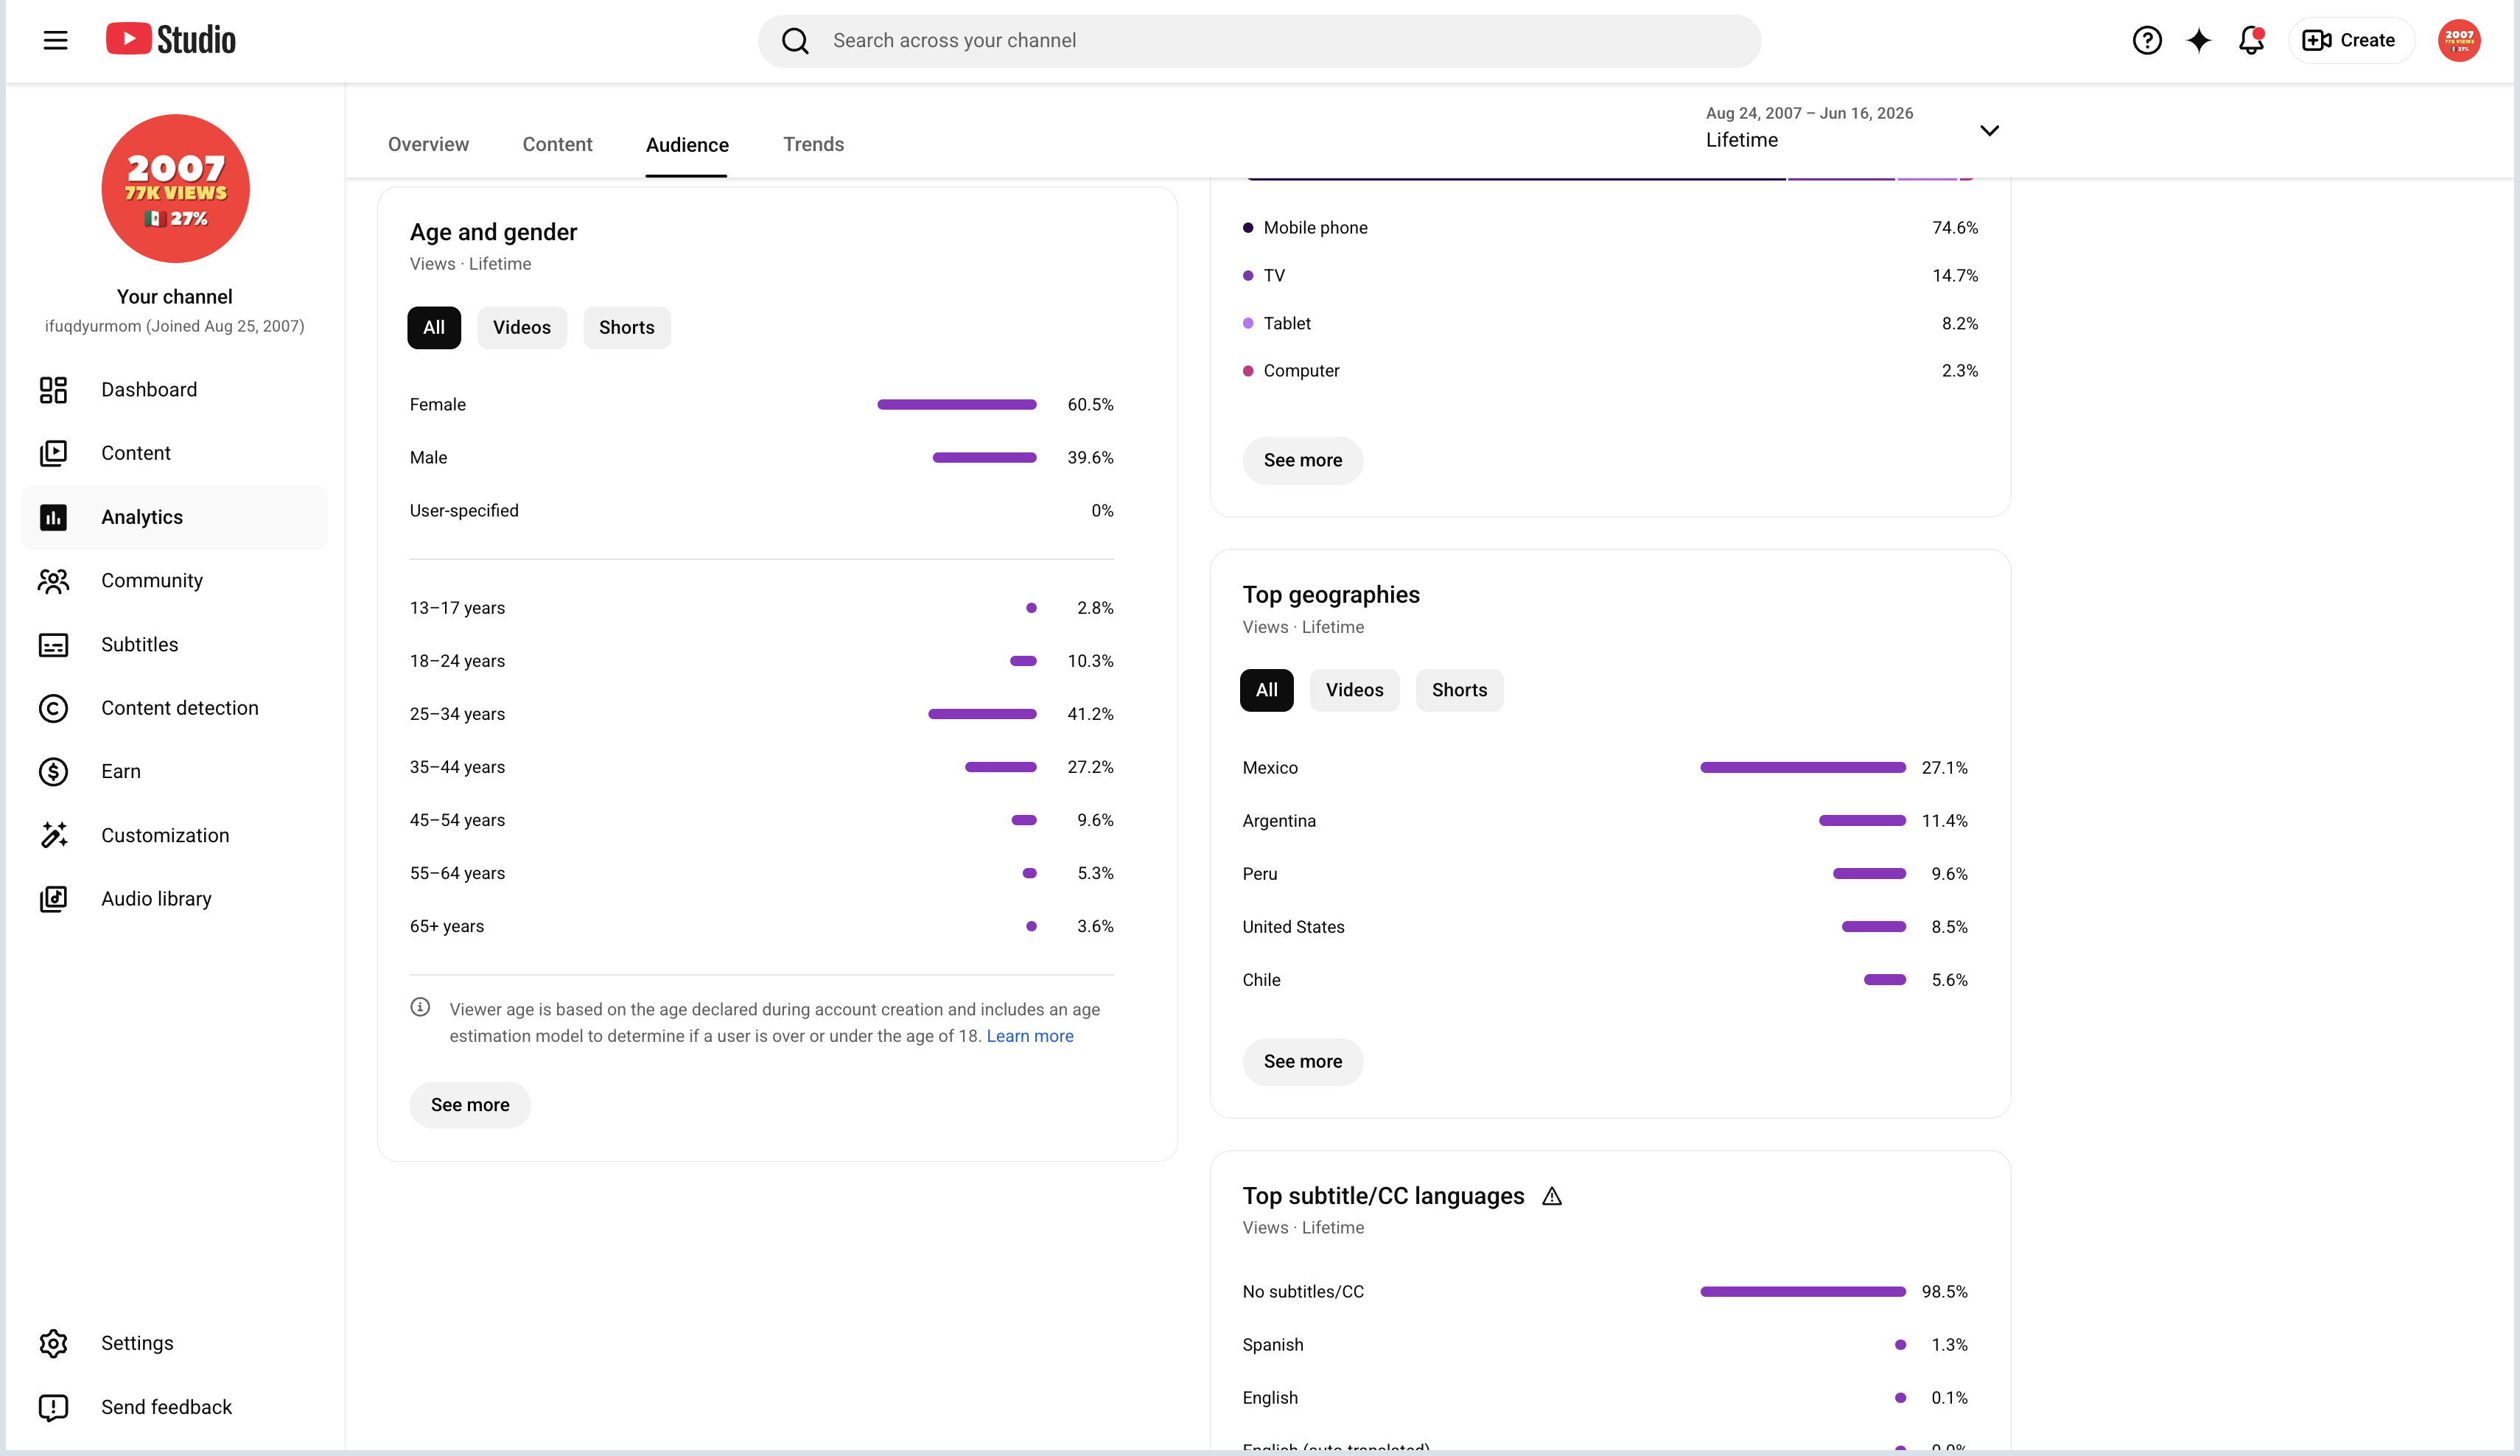
Task: Open the help question mark icon
Action: pyautogui.click(x=2147, y=41)
